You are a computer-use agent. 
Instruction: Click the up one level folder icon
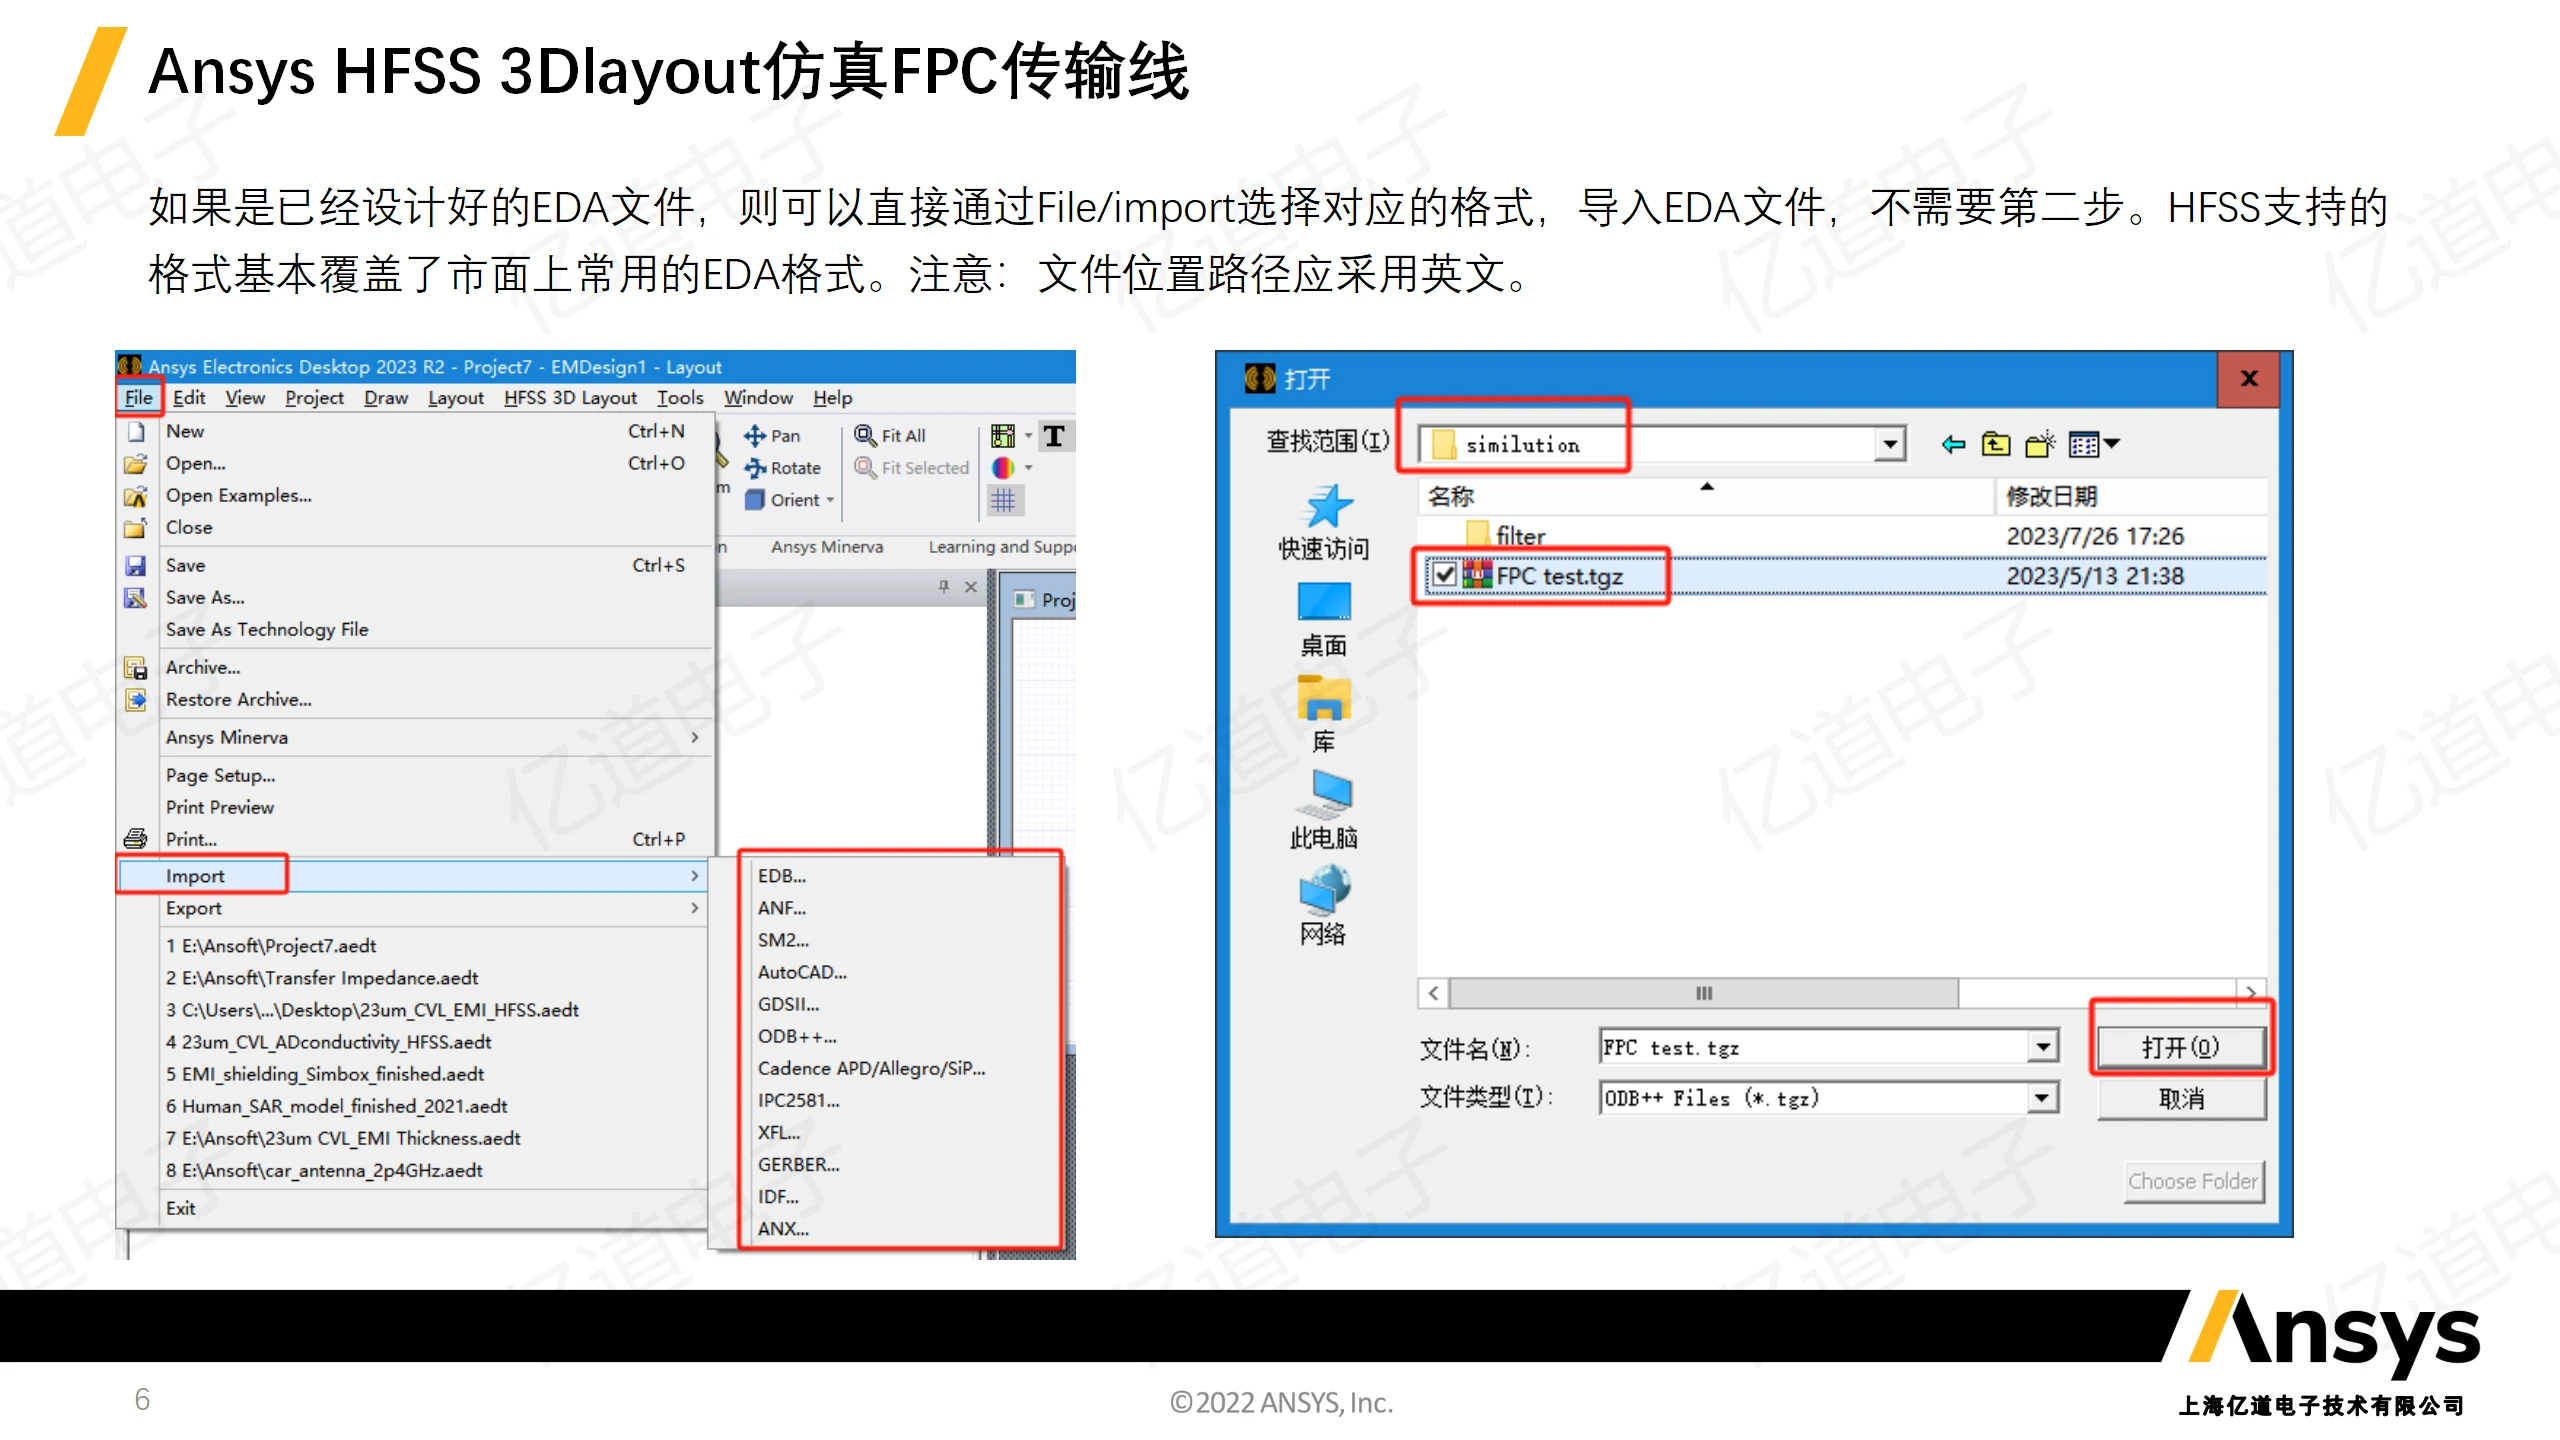(x=1996, y=444)
